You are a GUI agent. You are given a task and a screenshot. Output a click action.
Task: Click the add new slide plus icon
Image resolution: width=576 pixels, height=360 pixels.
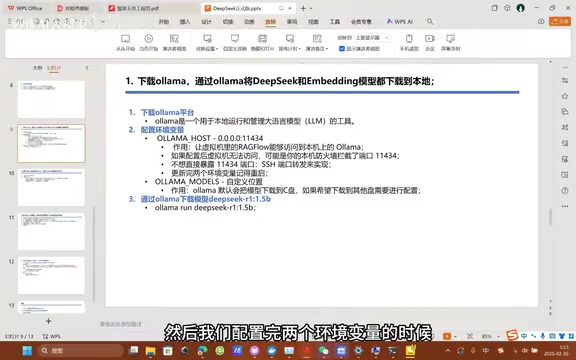48,321
